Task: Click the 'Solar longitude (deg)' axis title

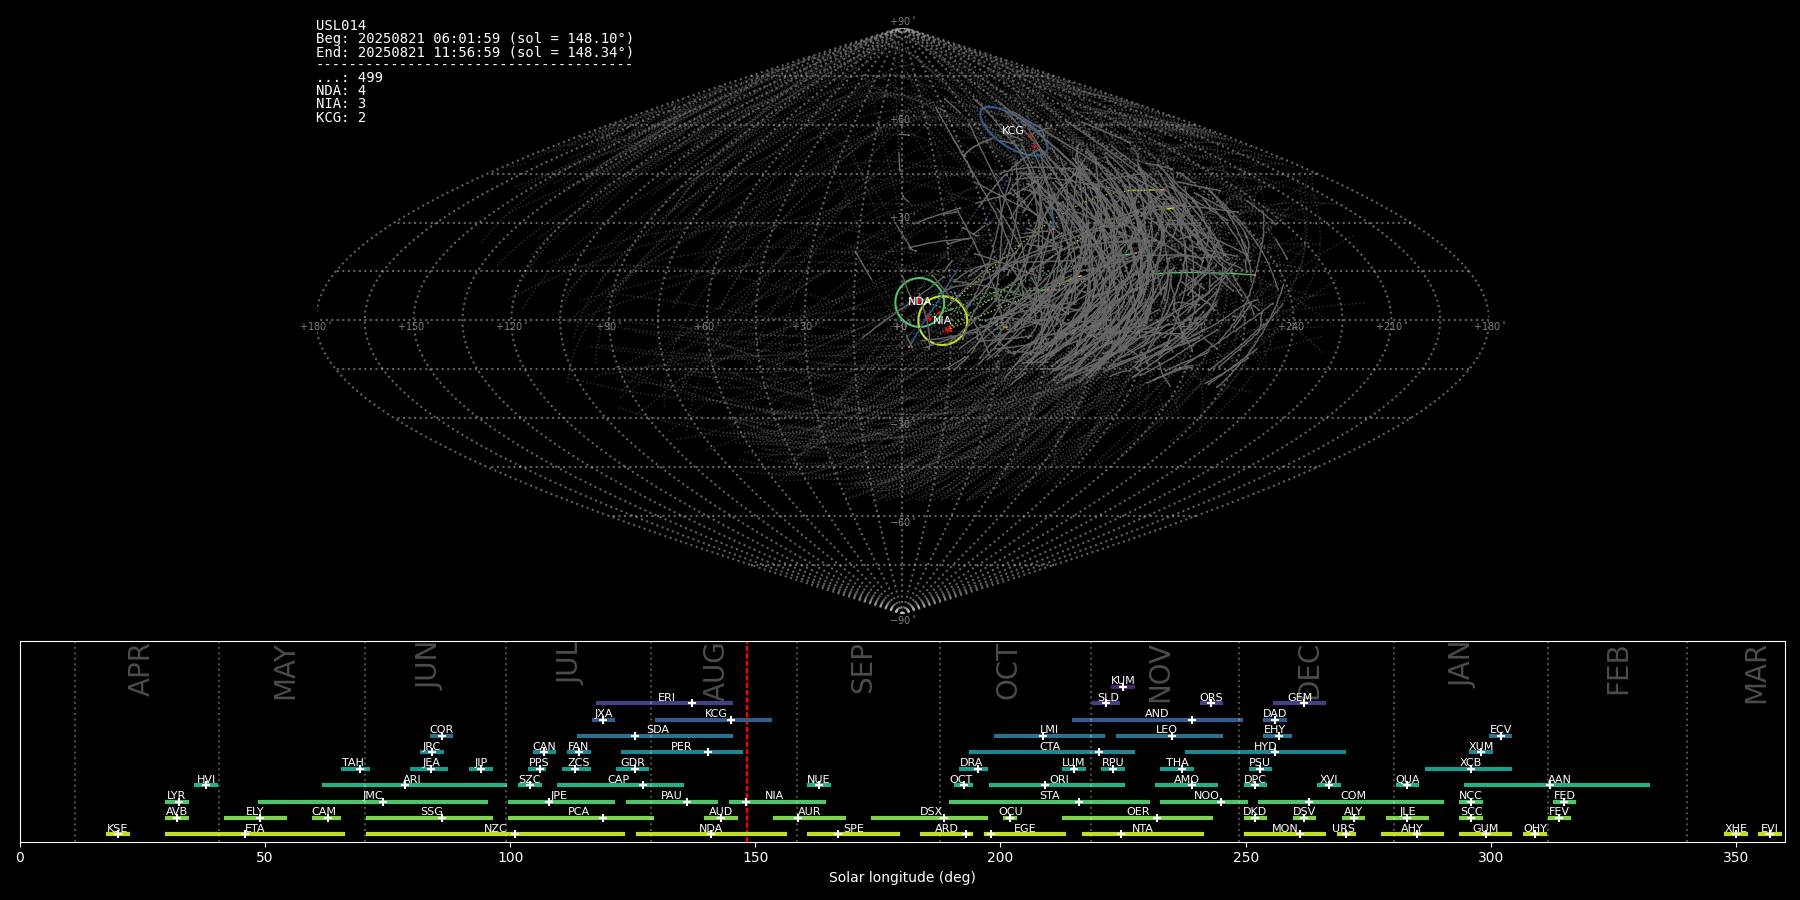Action: click(902, 878)
